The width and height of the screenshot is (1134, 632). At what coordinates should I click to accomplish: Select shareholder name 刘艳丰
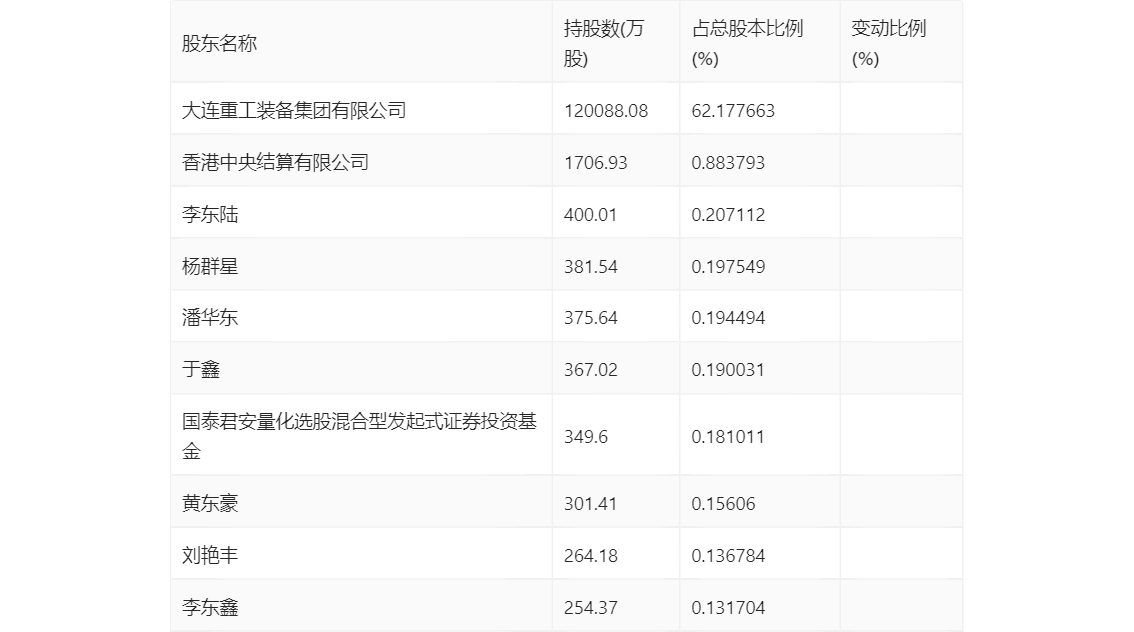(210, 556)
